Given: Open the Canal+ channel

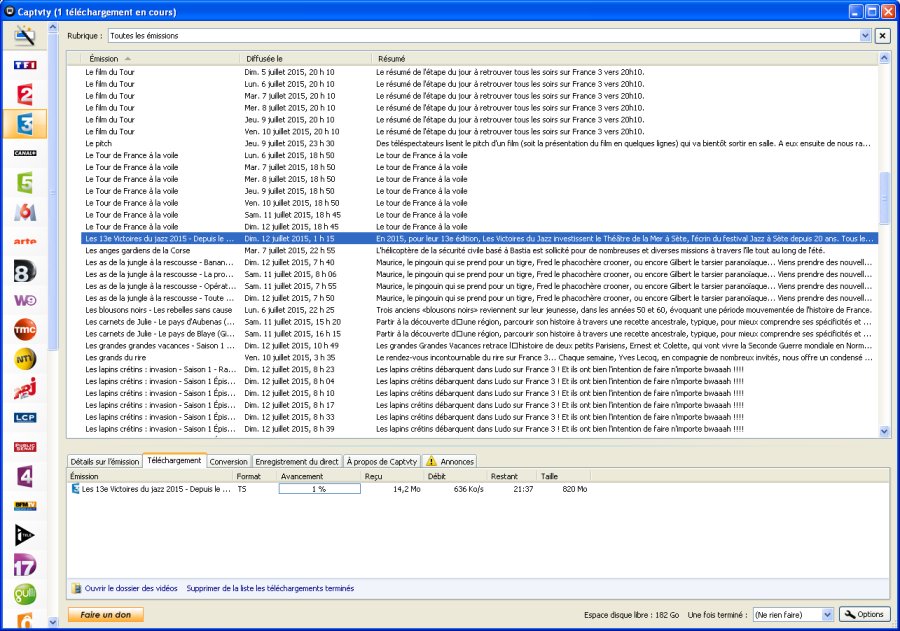Looking at the screenshot, I should point(25,153).
